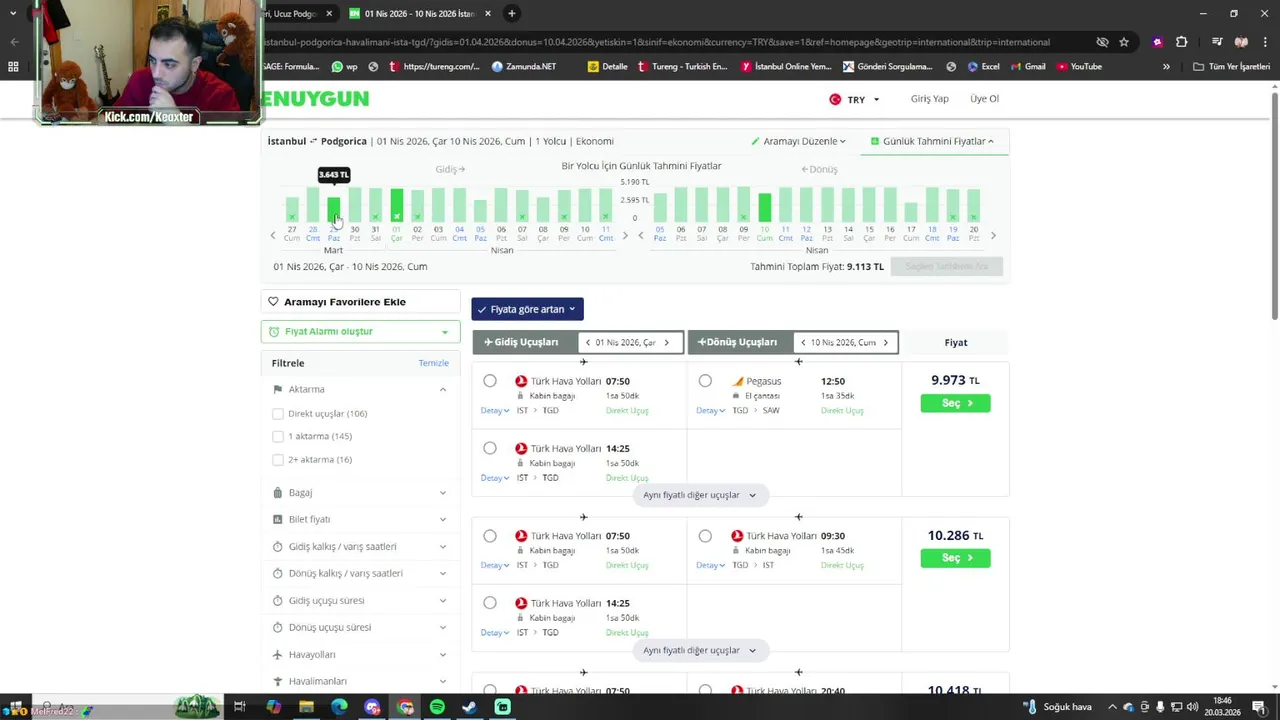Expand the Bilet fiyatı filter
Viewport: 1280px width, 720px height.
point(360,520)
